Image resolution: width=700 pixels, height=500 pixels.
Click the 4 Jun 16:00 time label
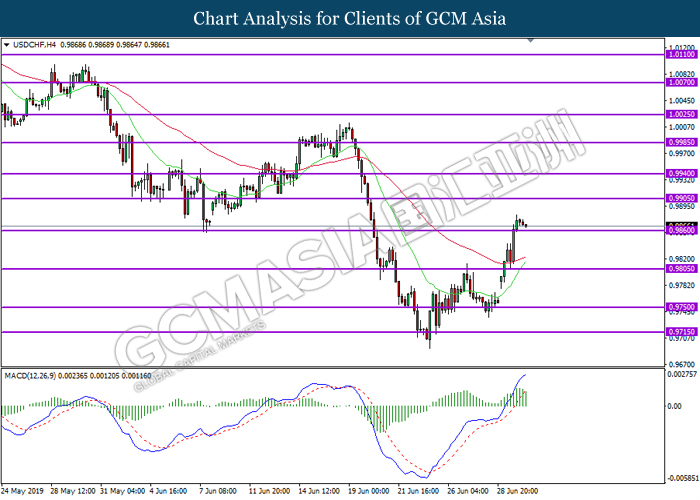168,491
